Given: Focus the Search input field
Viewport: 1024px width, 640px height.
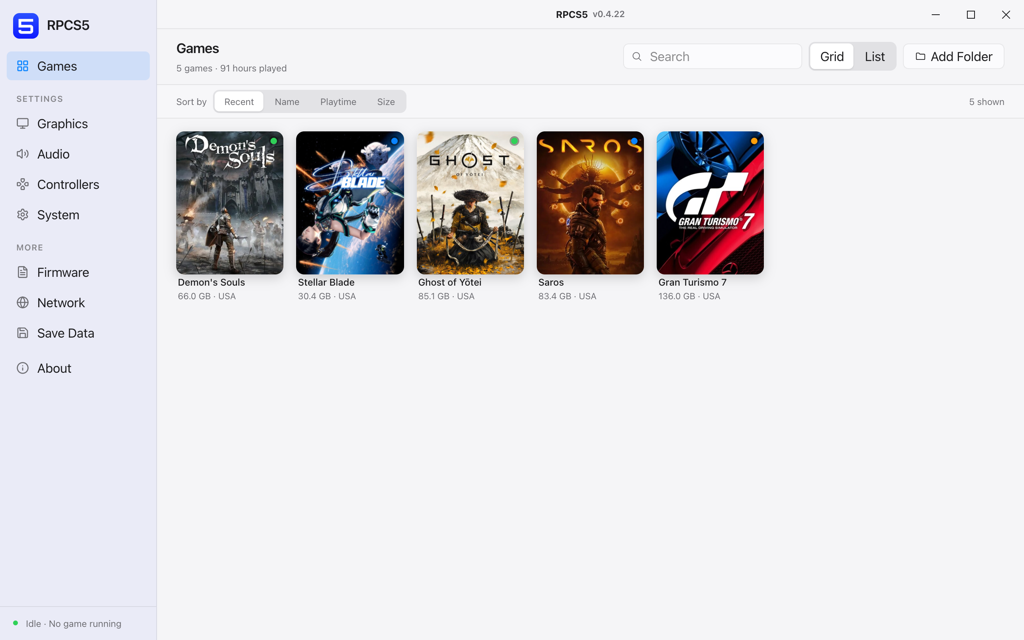Looking at the screenshot, I should coord(712,56).
